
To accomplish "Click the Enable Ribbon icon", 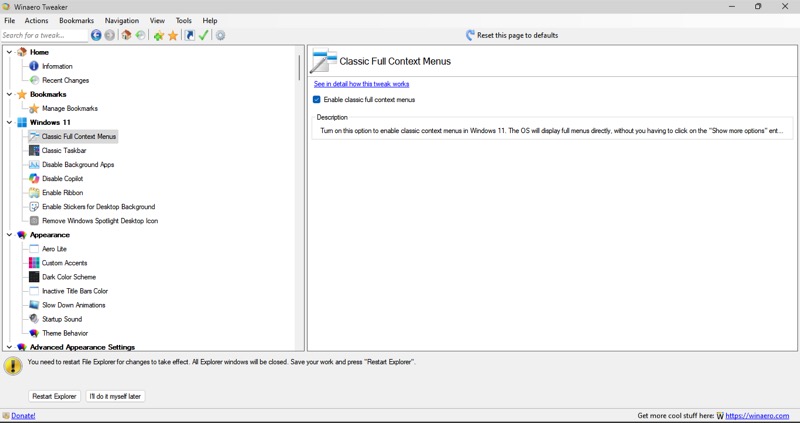I will (34, 192).
